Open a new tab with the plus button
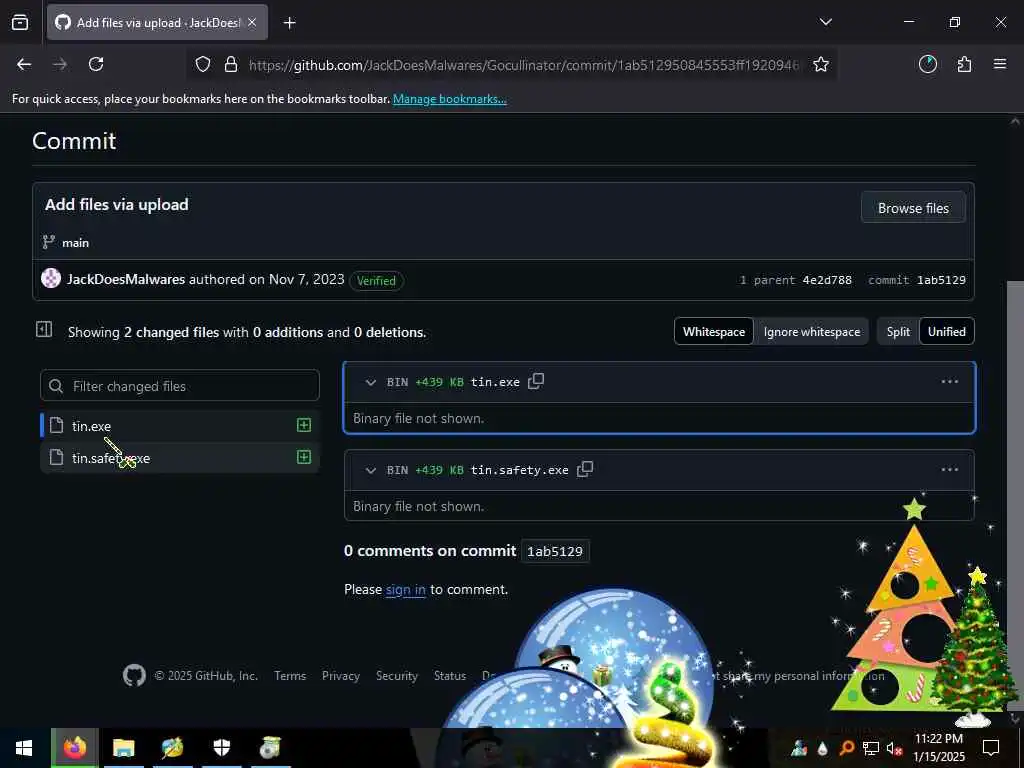Screen dimensions: 1024x768 point(290,23)
